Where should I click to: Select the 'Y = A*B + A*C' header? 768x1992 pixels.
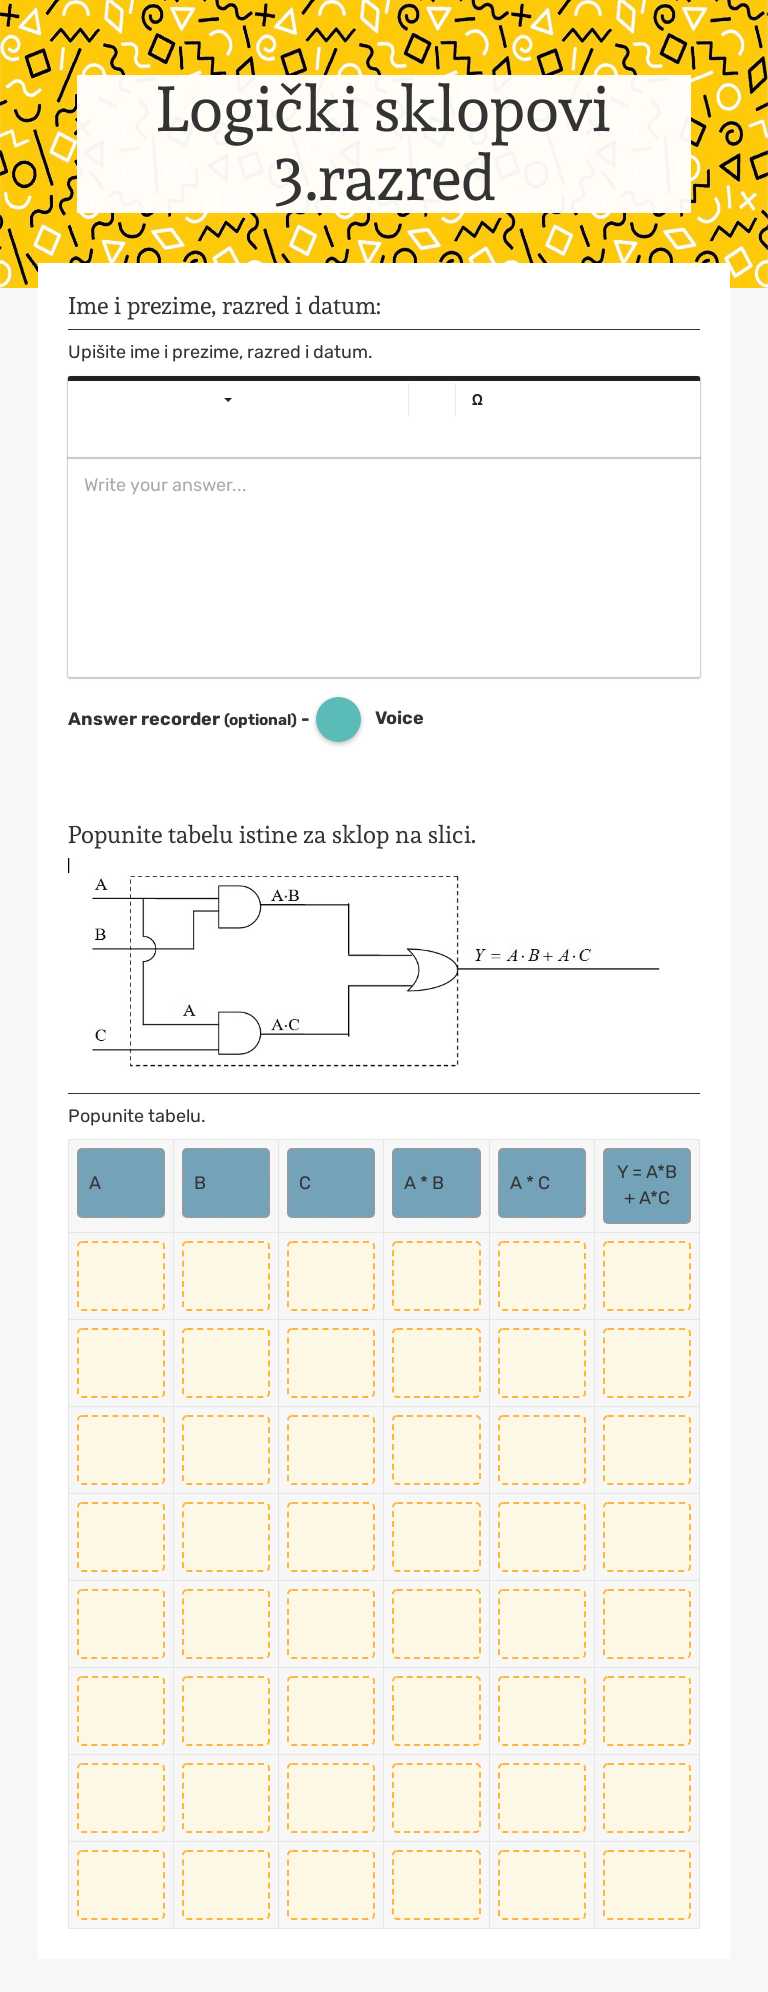(x=646, y=1182)
